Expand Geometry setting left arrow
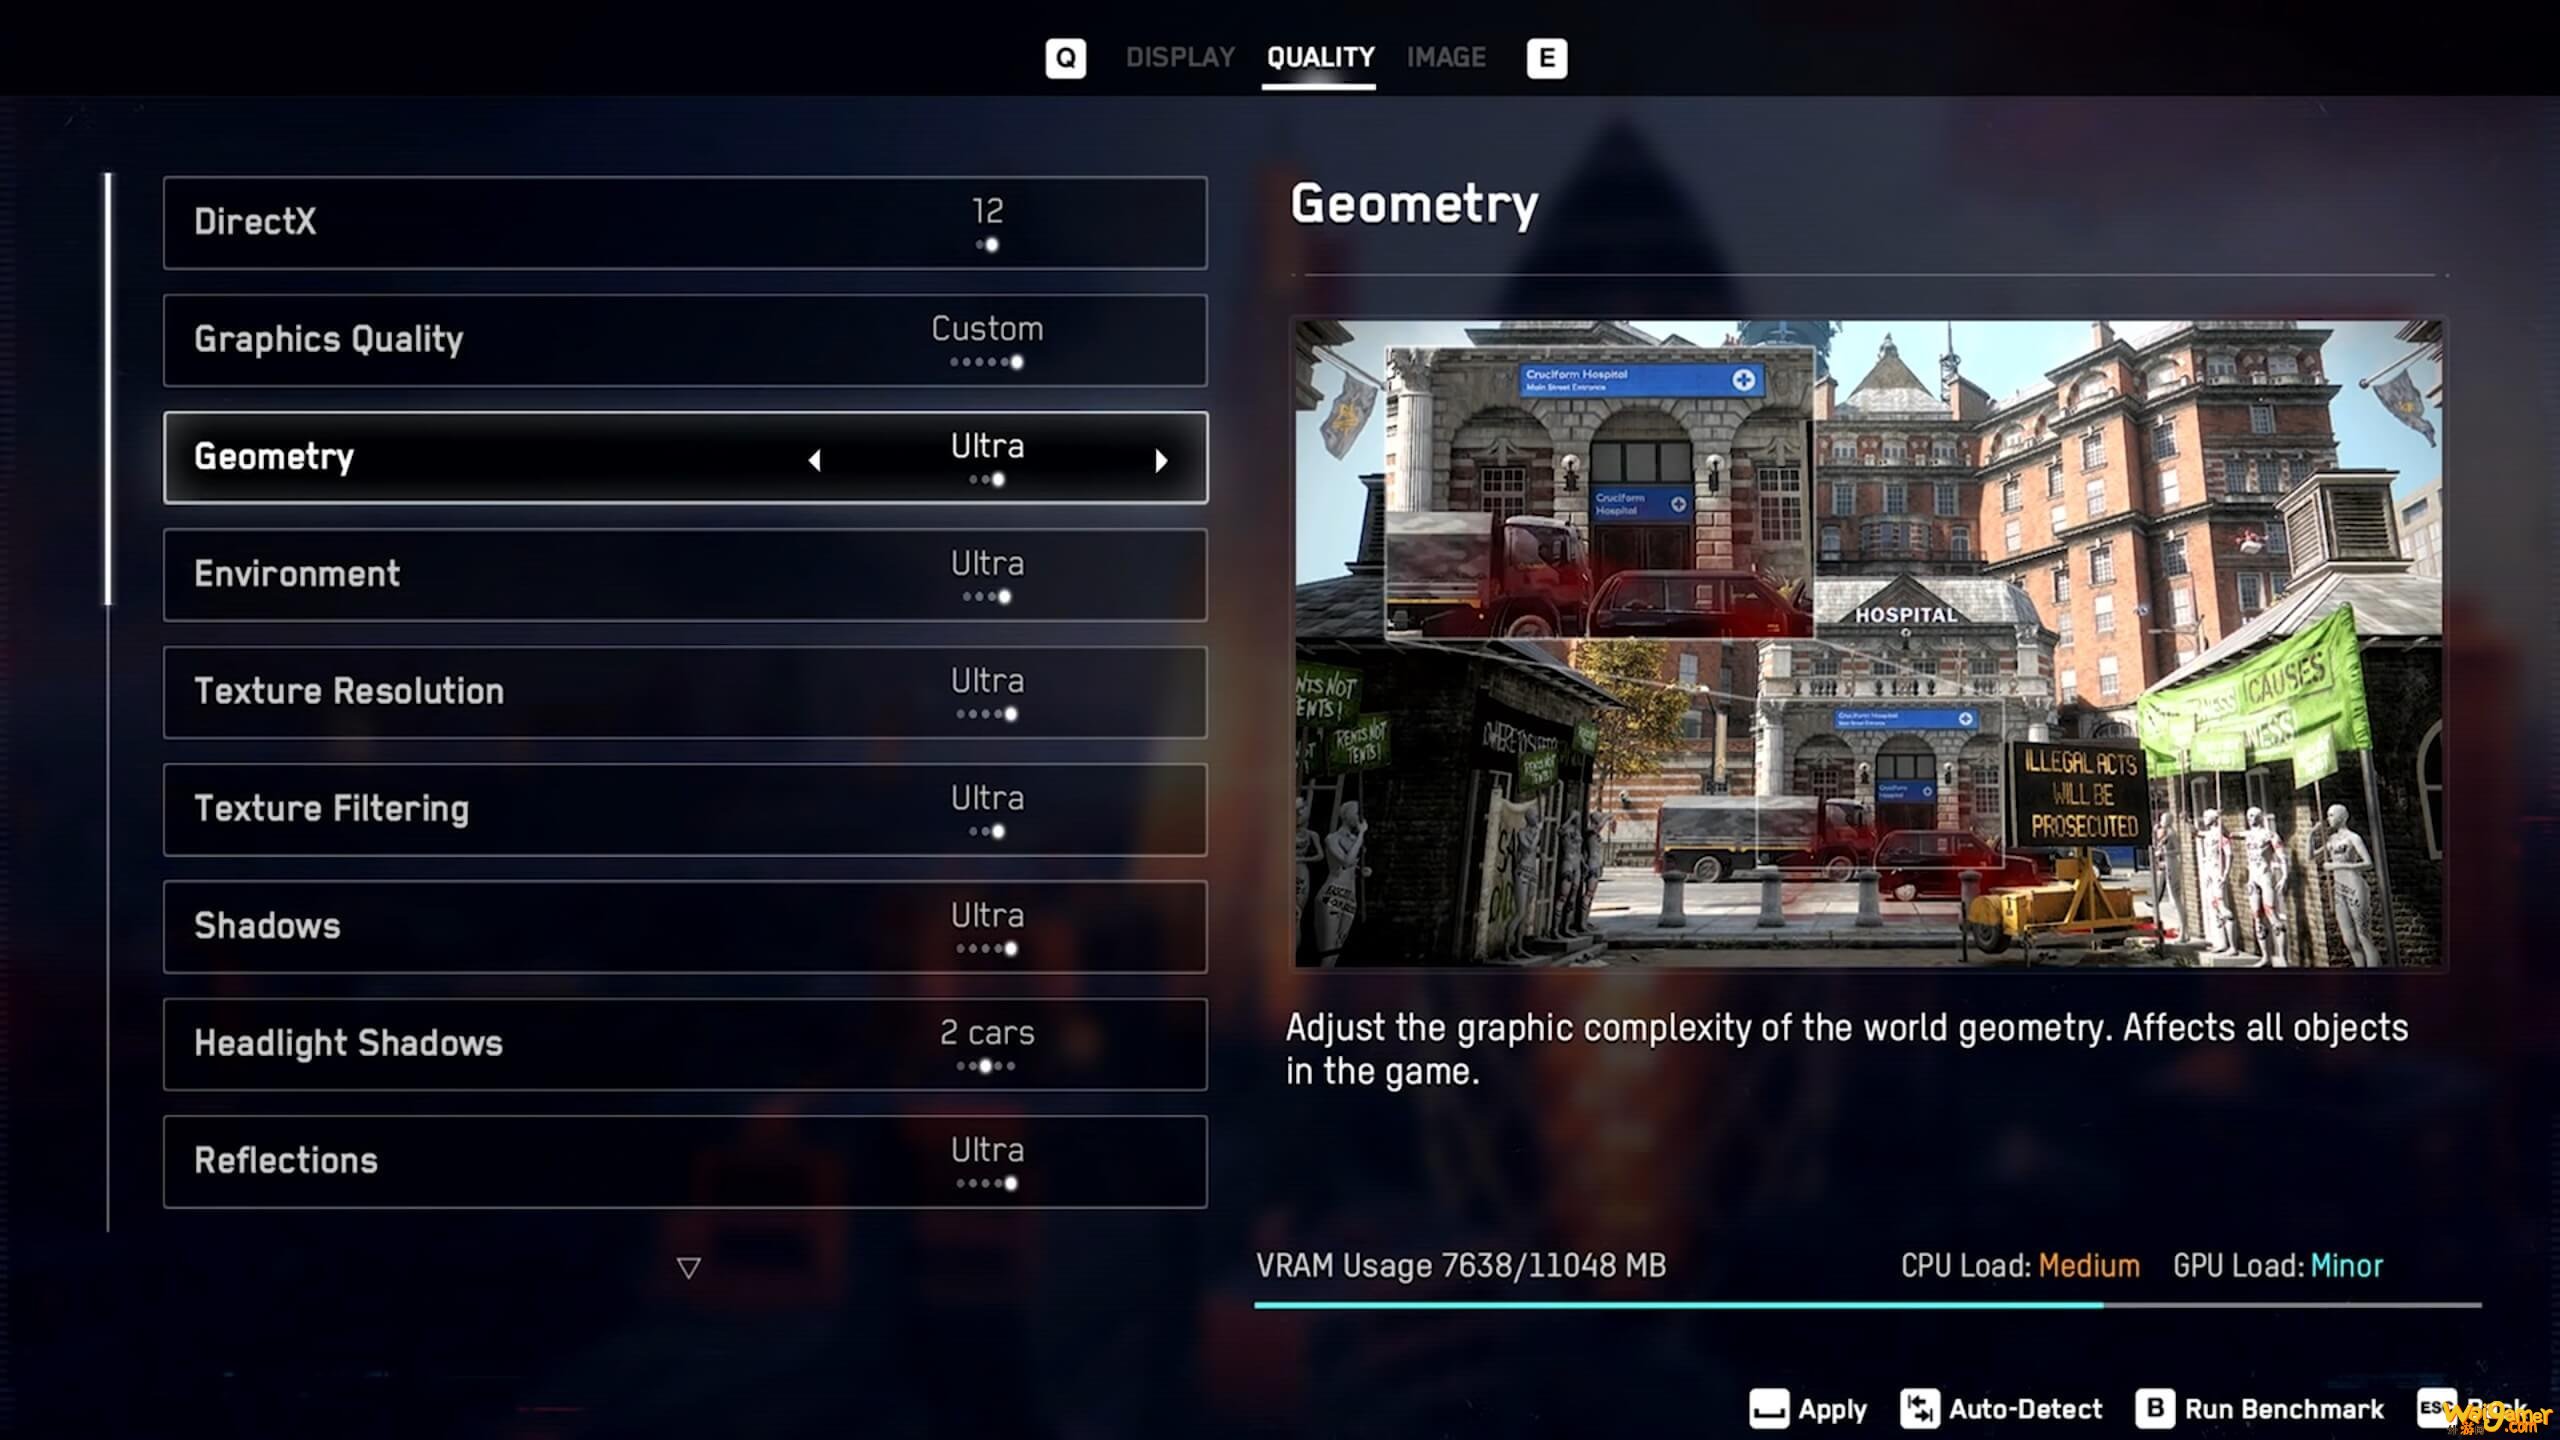 coord(816,457)
